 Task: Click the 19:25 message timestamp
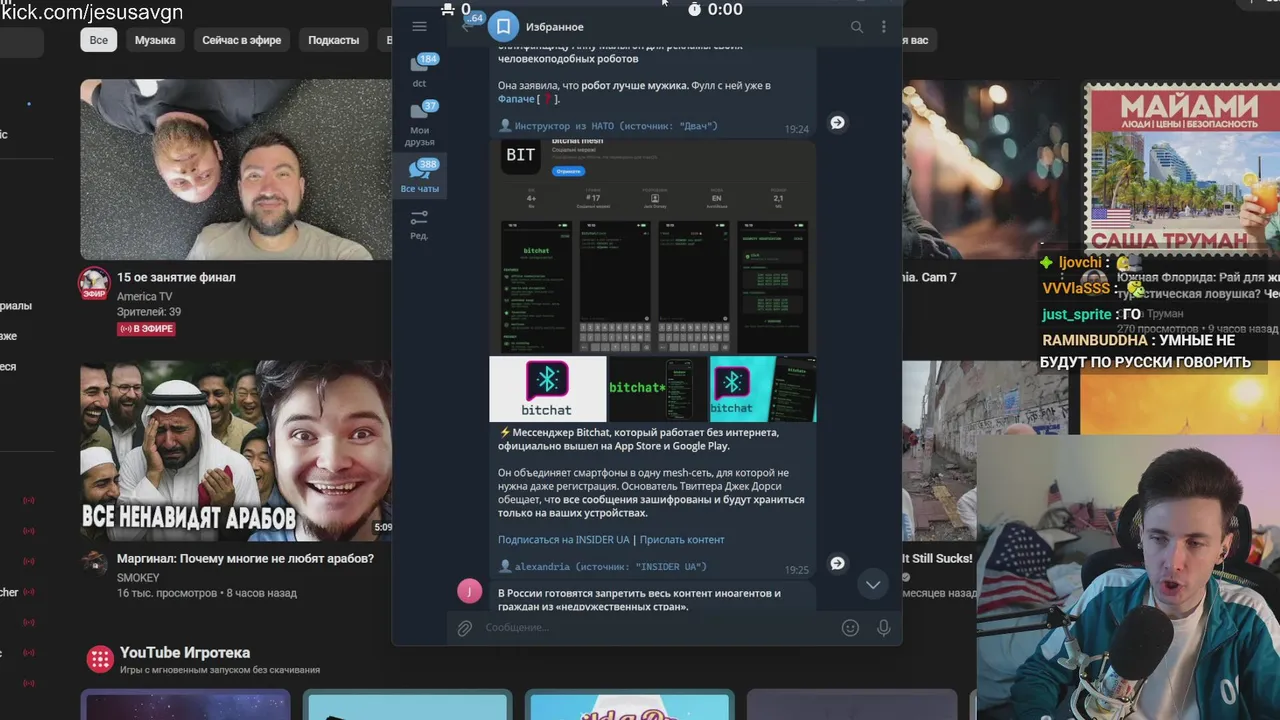[x=796, y=570]
